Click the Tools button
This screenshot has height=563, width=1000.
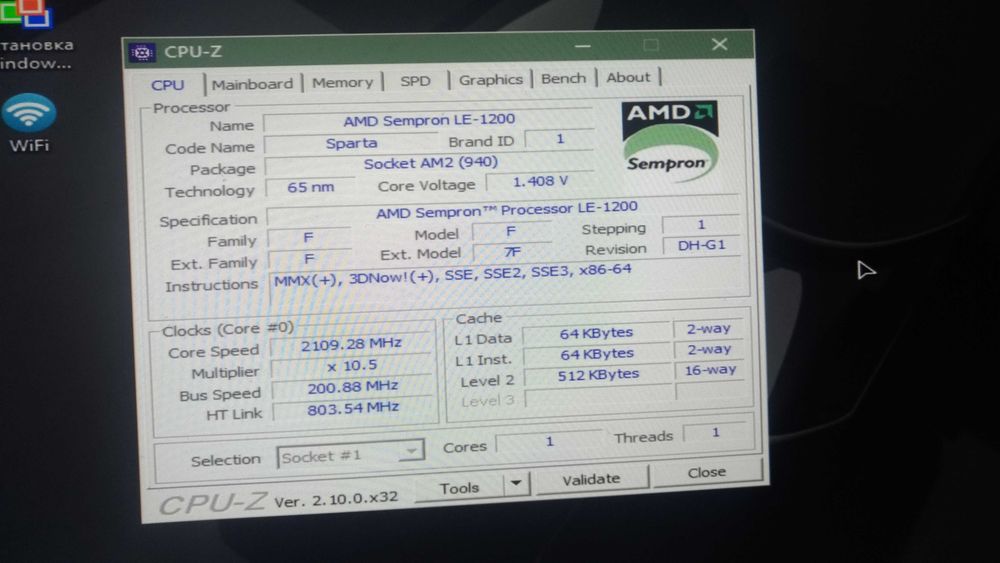(x=459, y=488)
